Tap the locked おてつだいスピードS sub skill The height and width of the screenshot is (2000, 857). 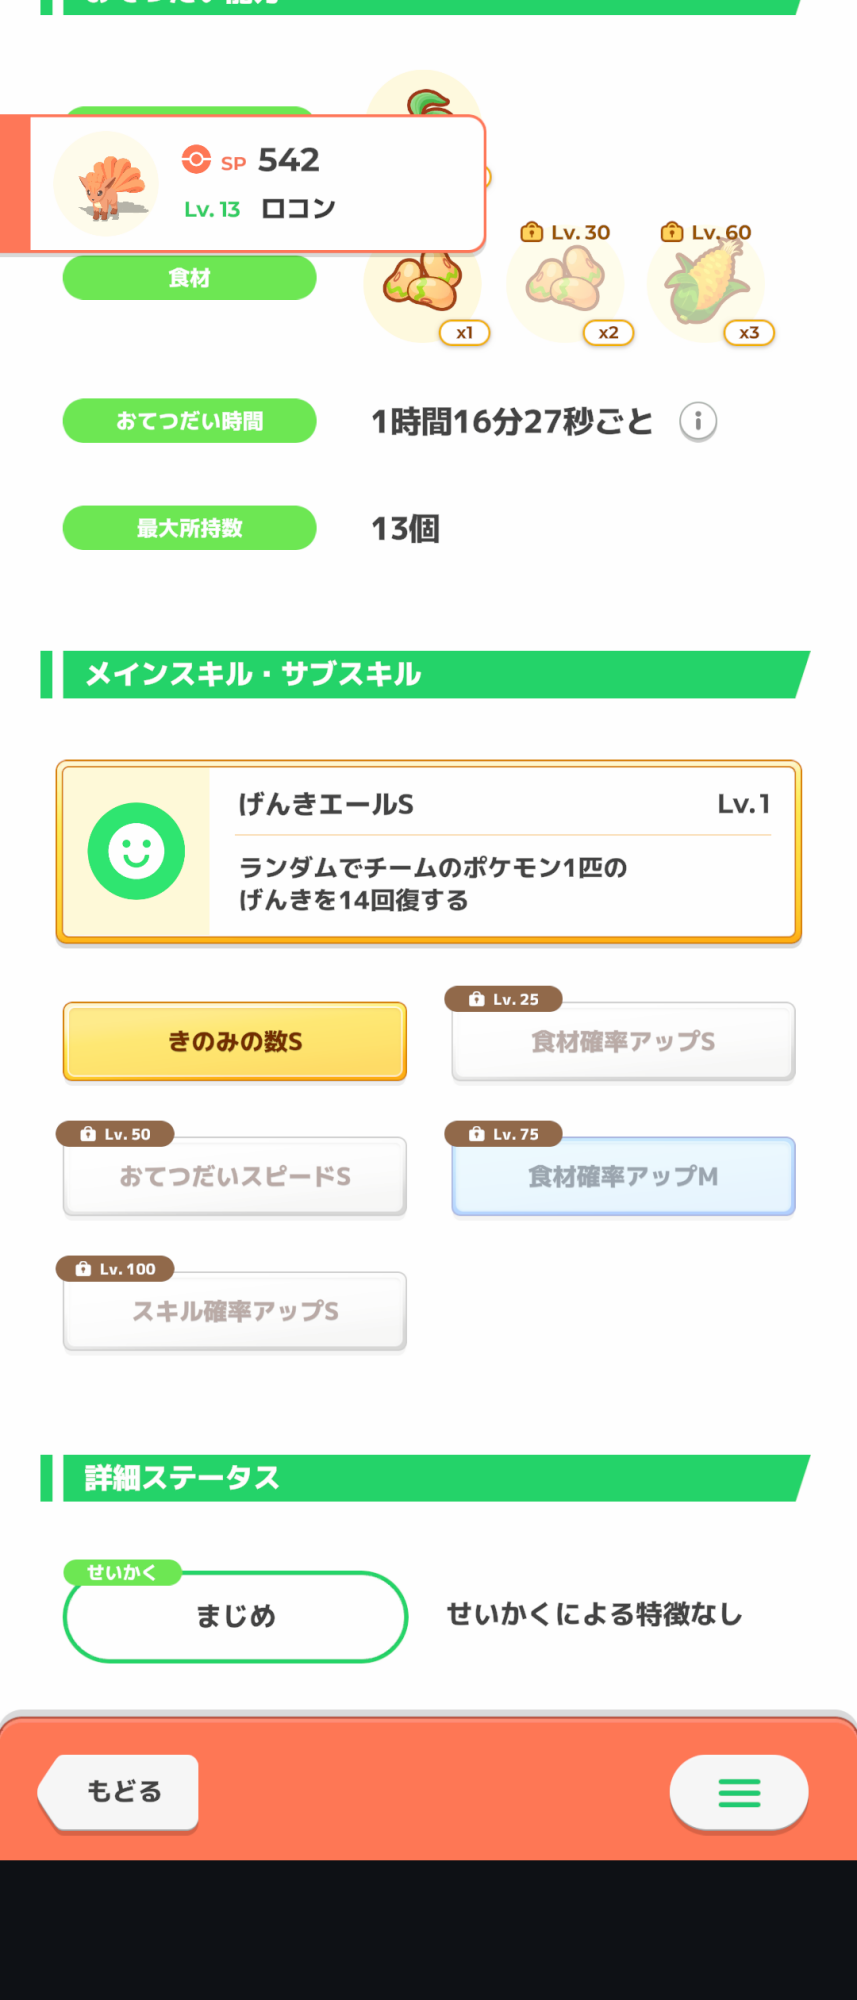click(235, 1177)
